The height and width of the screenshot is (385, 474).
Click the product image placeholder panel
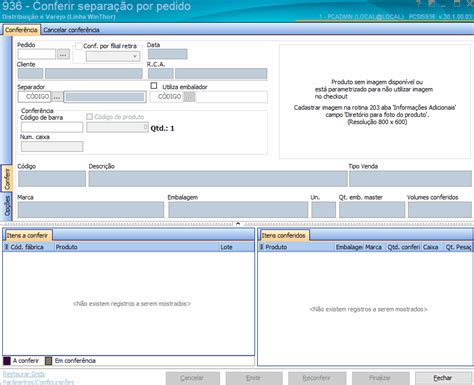tap(375, 102)
